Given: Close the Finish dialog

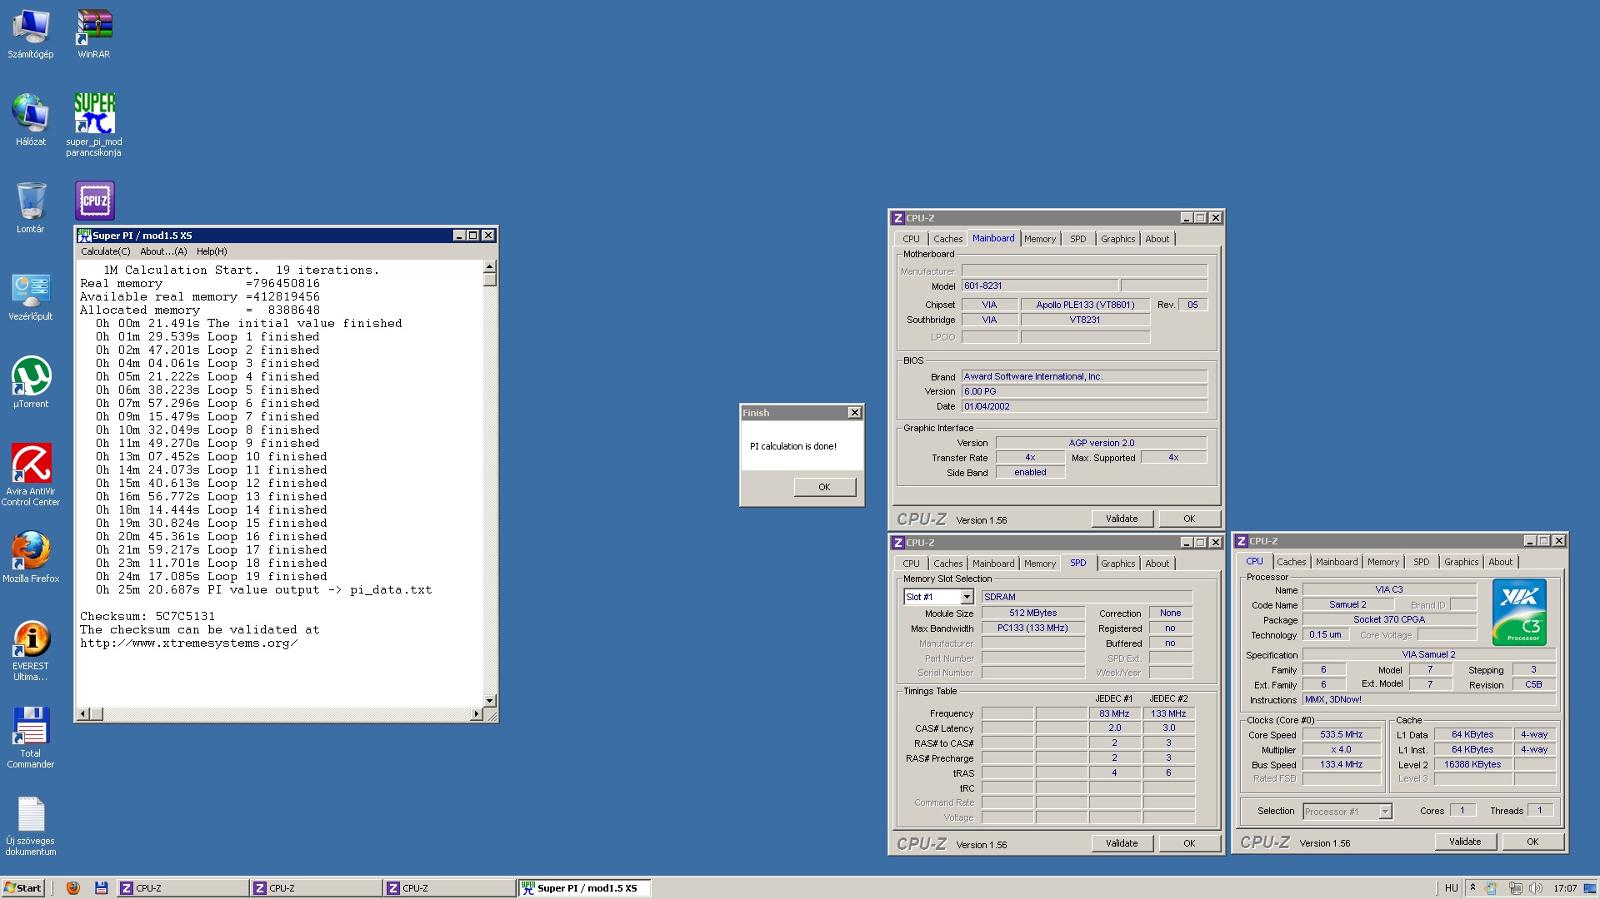Looking at the screenshot, I should coord(854,413).
